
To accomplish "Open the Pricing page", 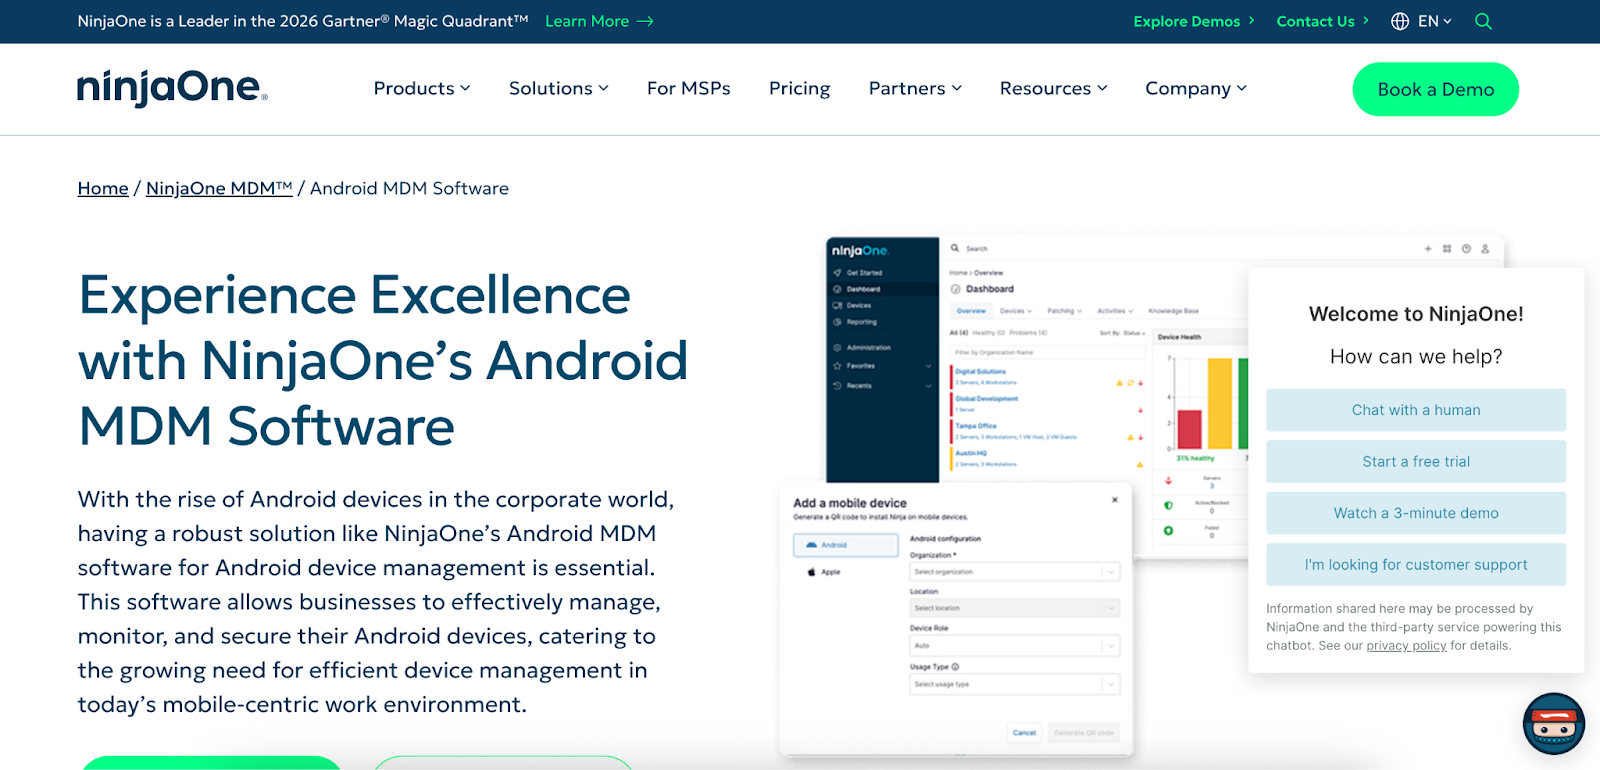I will click(x=799, y=88).
